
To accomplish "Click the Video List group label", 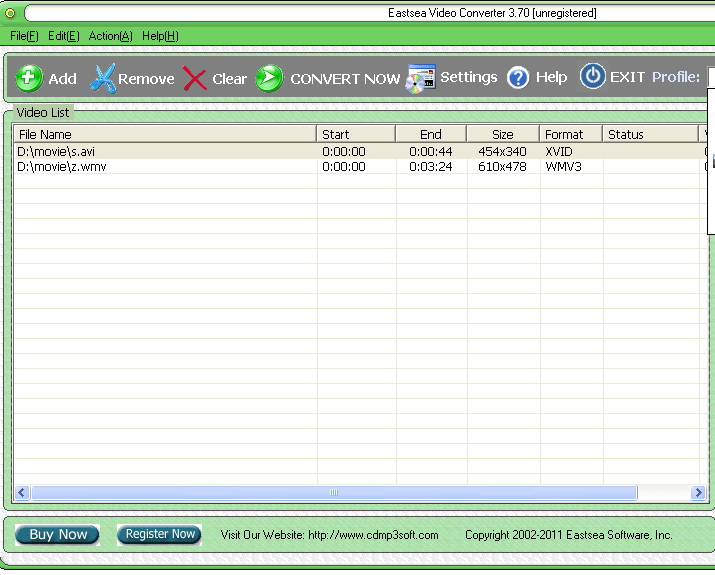I will pyautogui.click(x=43, y=113).
